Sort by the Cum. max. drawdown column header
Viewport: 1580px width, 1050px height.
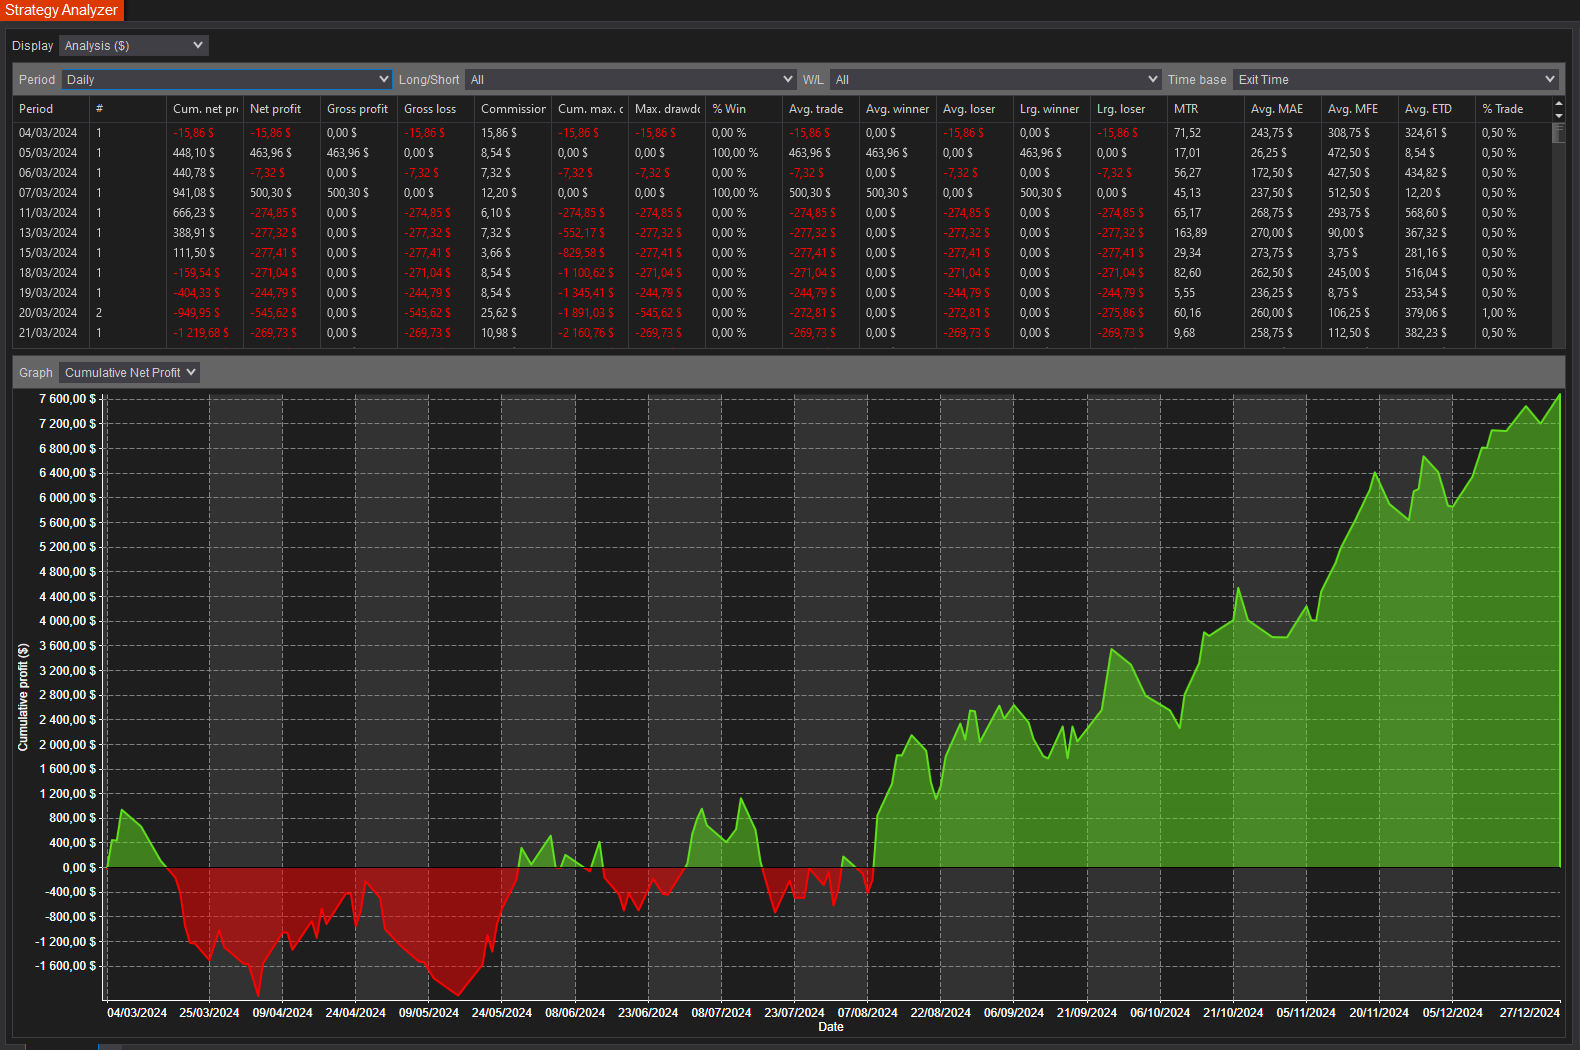[590, 109]
